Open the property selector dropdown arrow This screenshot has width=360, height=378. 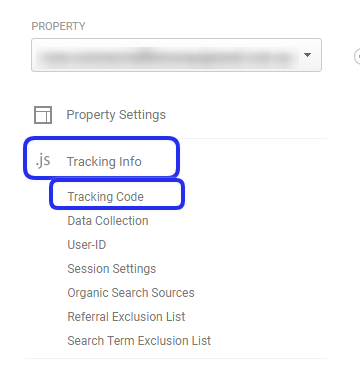pos(307,55)
